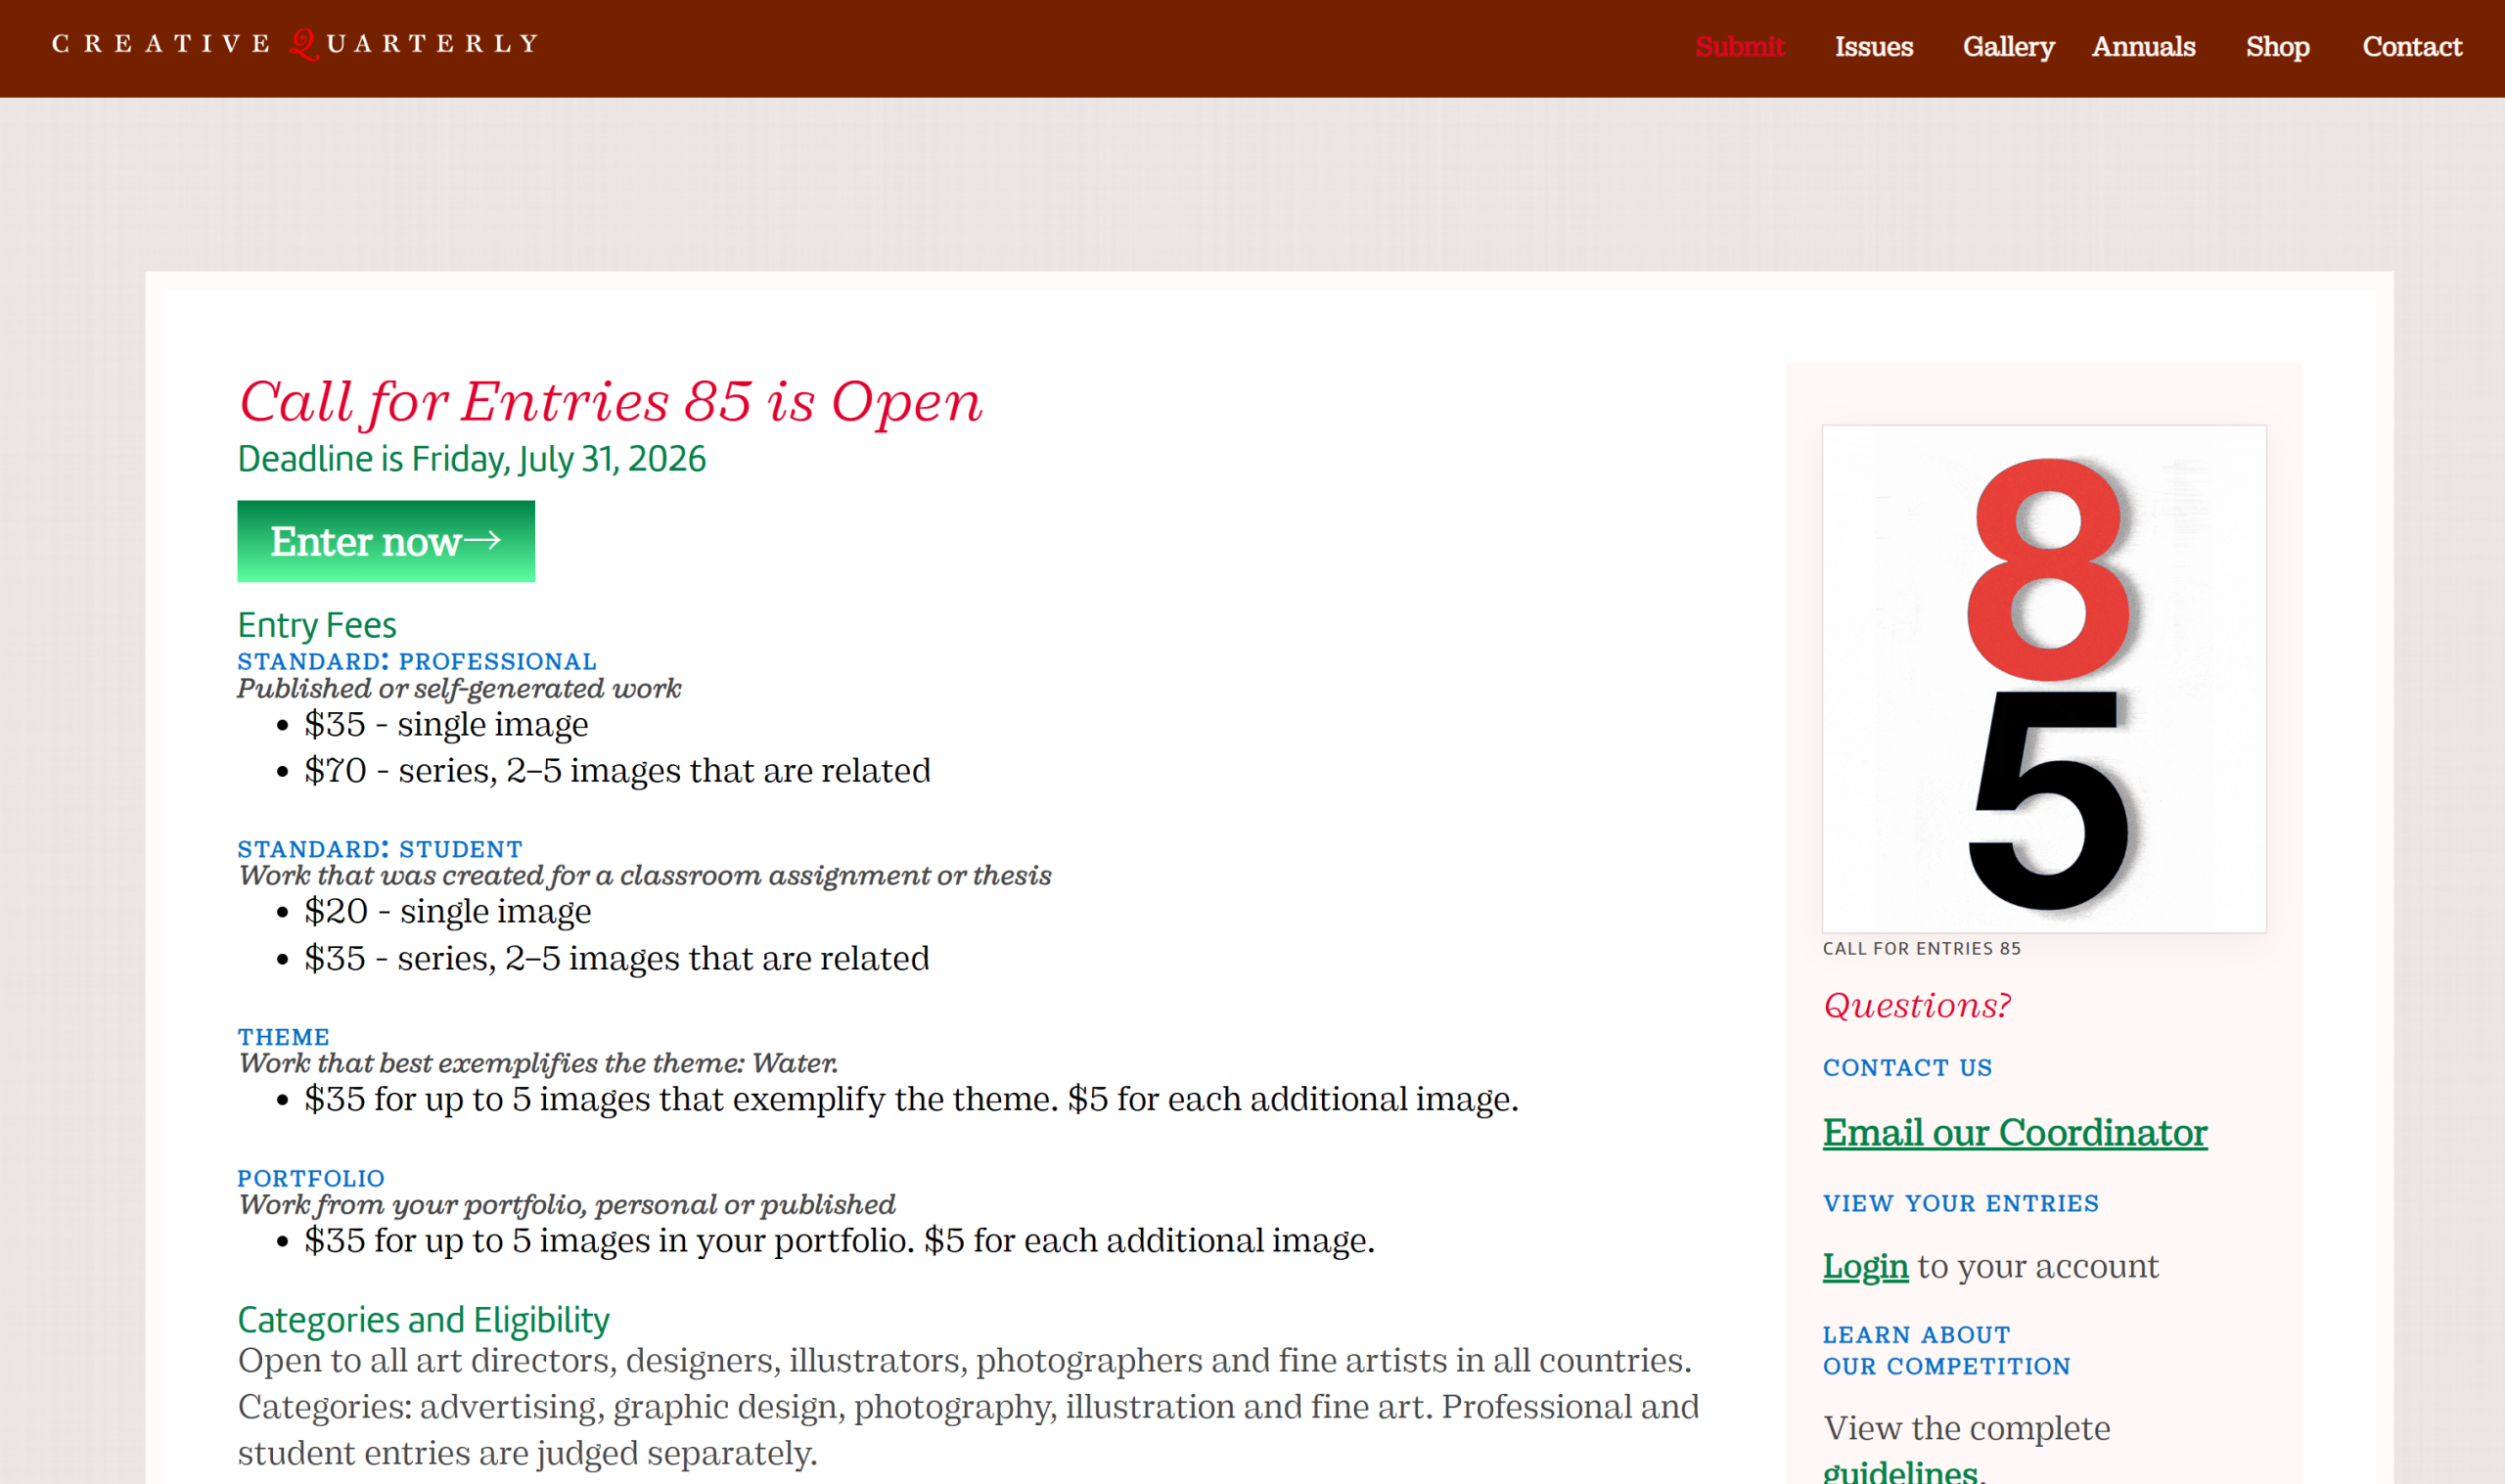2505x1484 pixels.
Task: Select the Entry Fees heading
Action: 317,625
